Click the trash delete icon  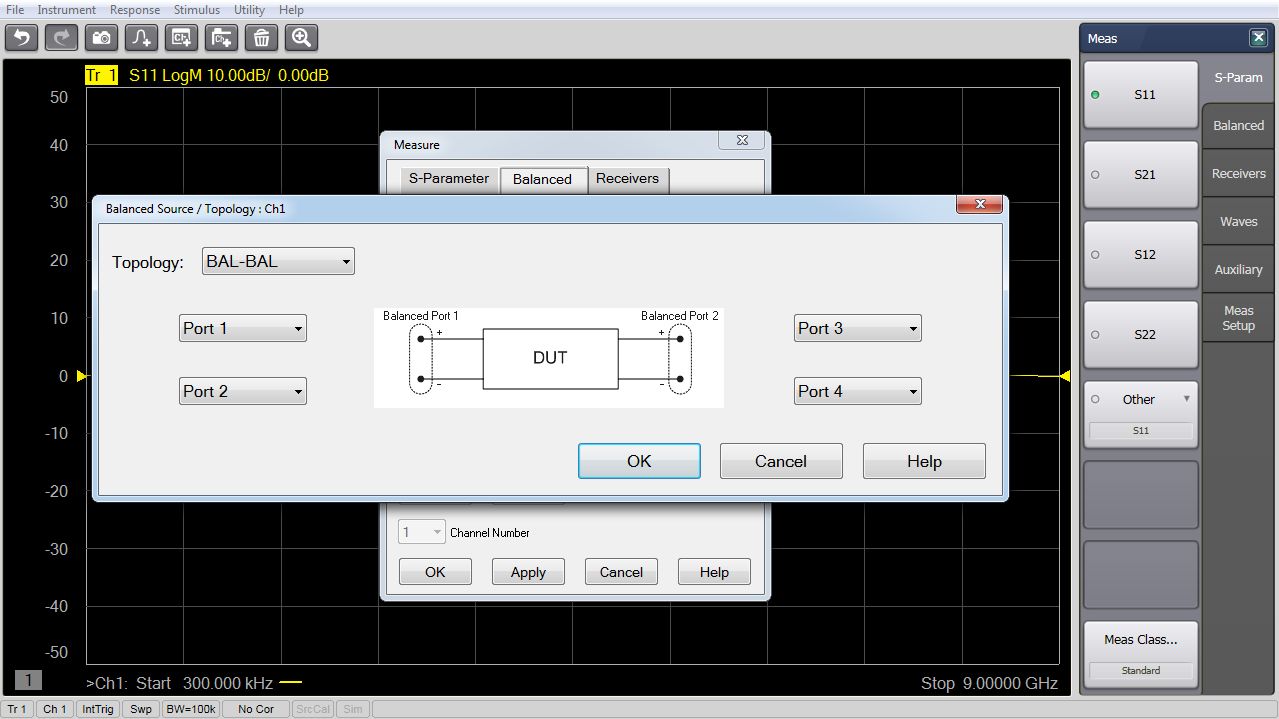point(261,38)
